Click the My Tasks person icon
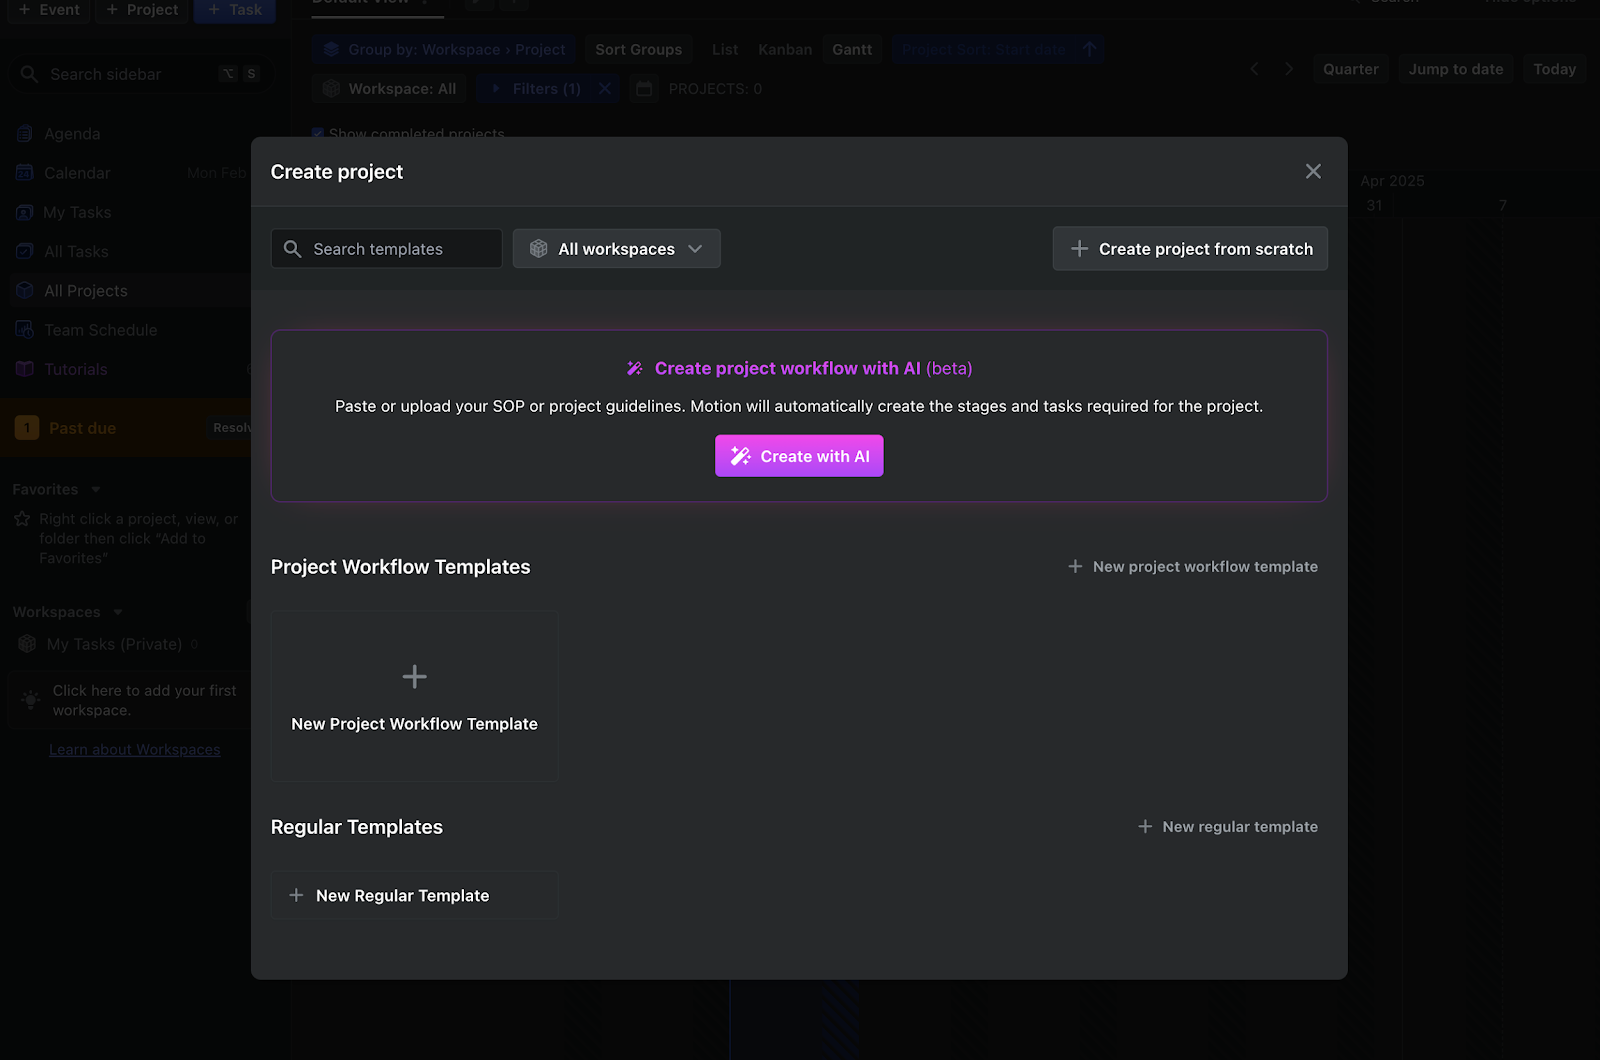This screenshot has height=1060, width=1600. (x=25, y=212)
